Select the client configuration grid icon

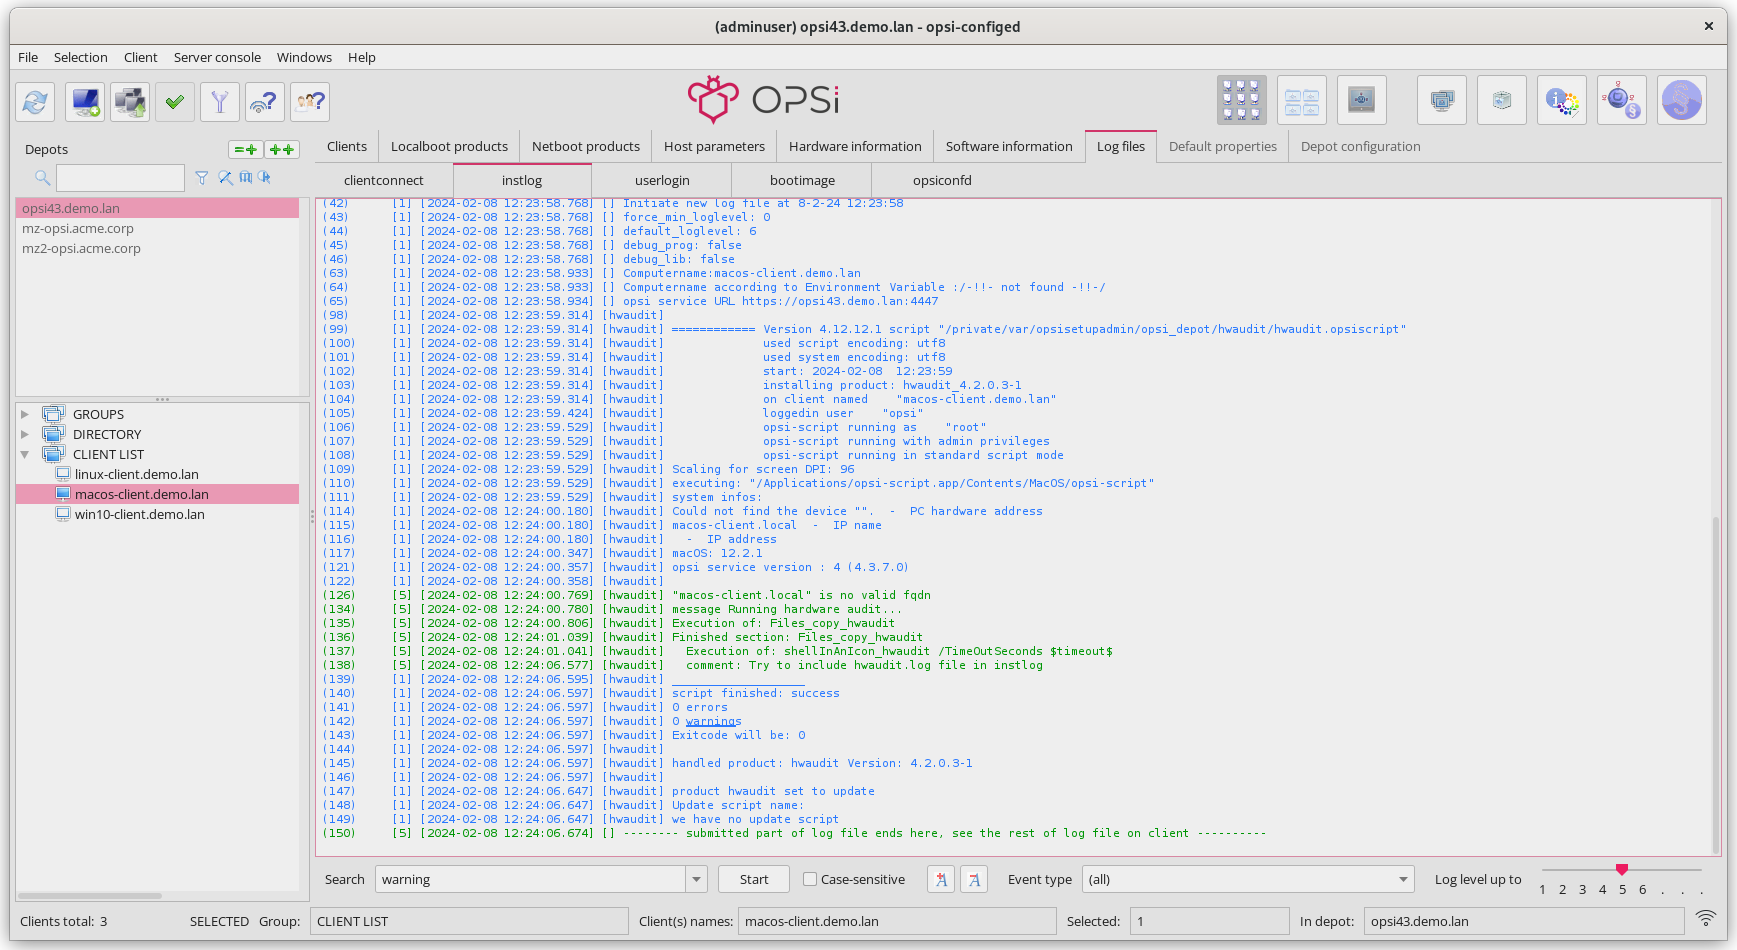coord(1242,100)
